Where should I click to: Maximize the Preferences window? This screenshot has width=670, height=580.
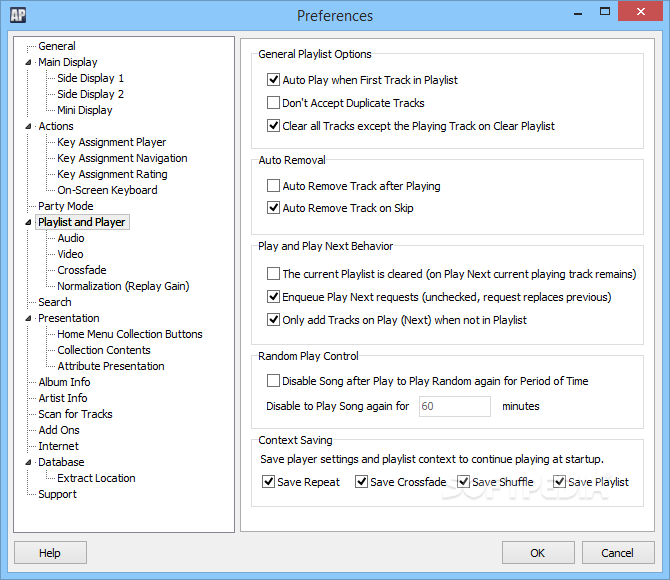(x=605, y=12)
